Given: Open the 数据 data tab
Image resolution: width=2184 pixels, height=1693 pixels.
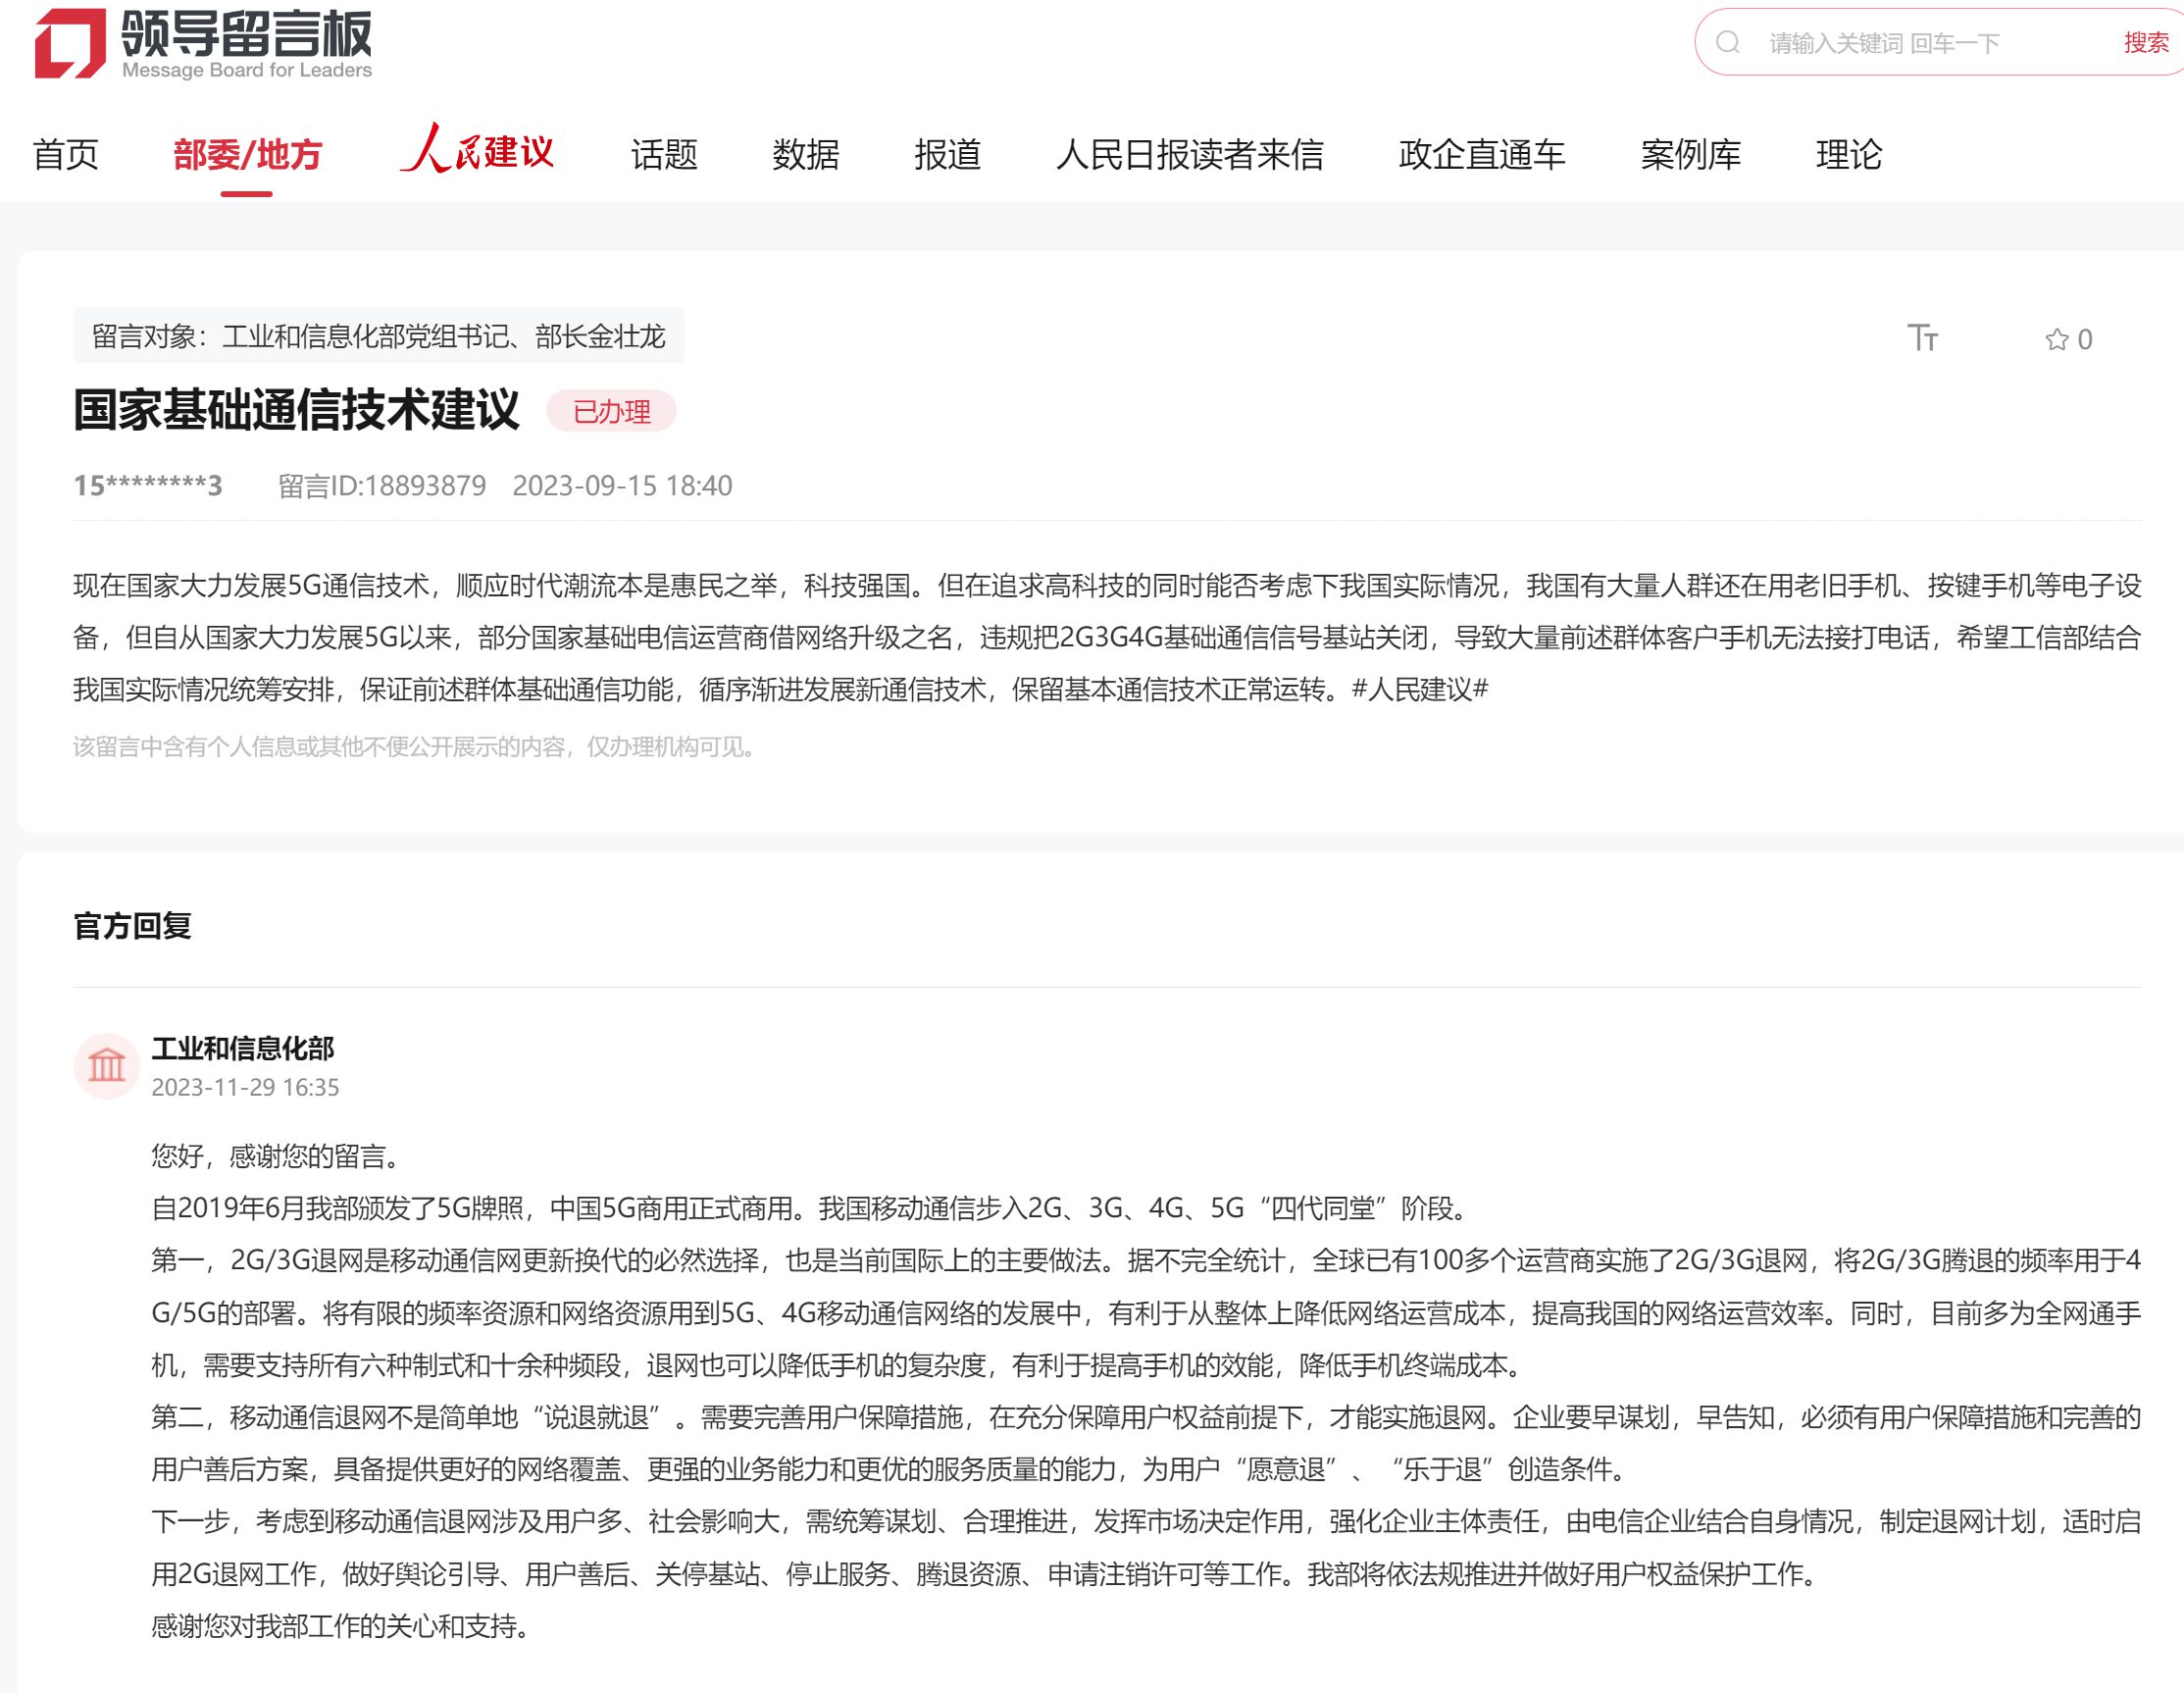Looking at the screenshot, I should (805, 155).
